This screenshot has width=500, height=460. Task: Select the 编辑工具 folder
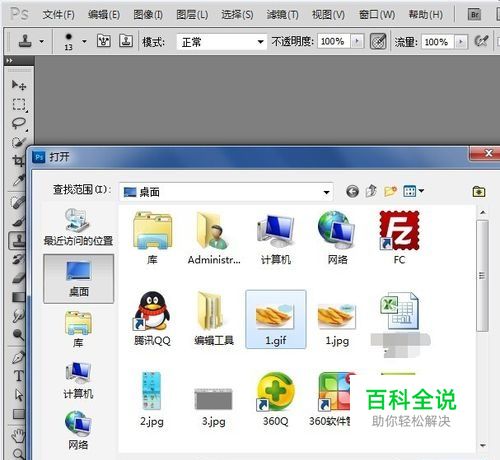tap(214, 318)
